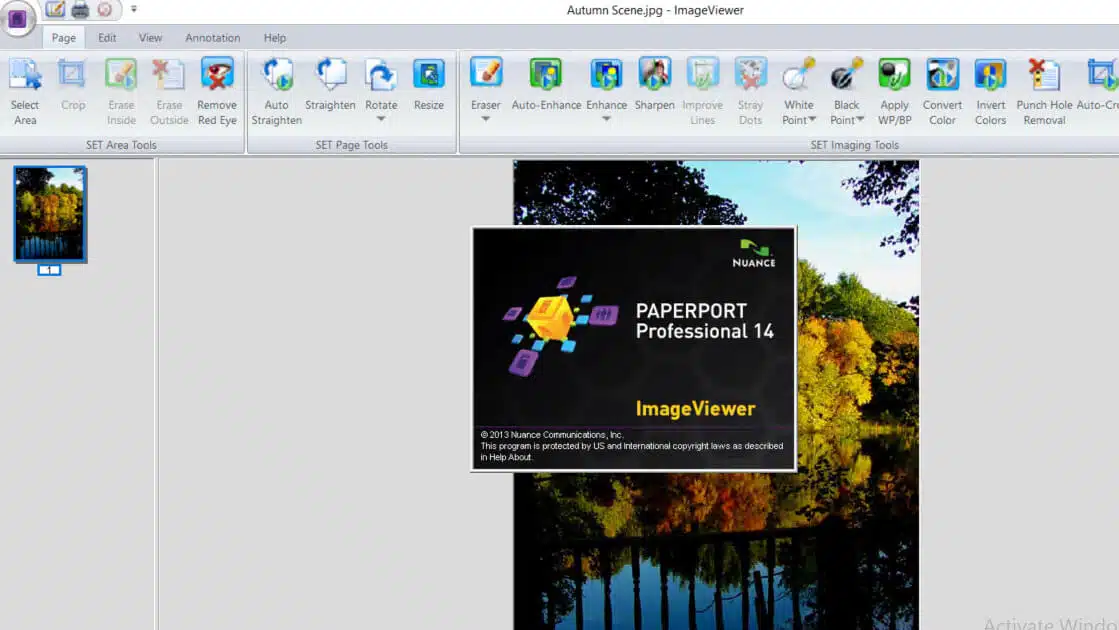
Task: Use Punch Hole Removal tool
Action: pos(1044,92)
